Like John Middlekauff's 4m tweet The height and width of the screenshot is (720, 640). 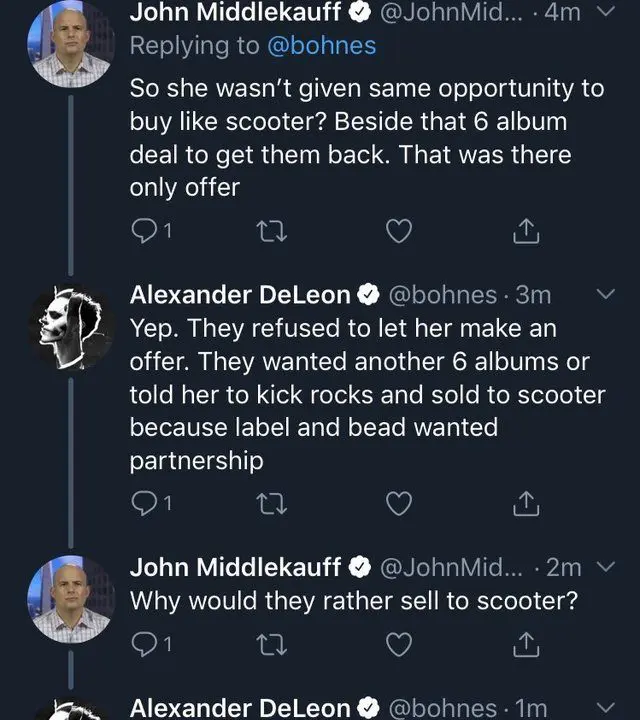coord(399,232)
